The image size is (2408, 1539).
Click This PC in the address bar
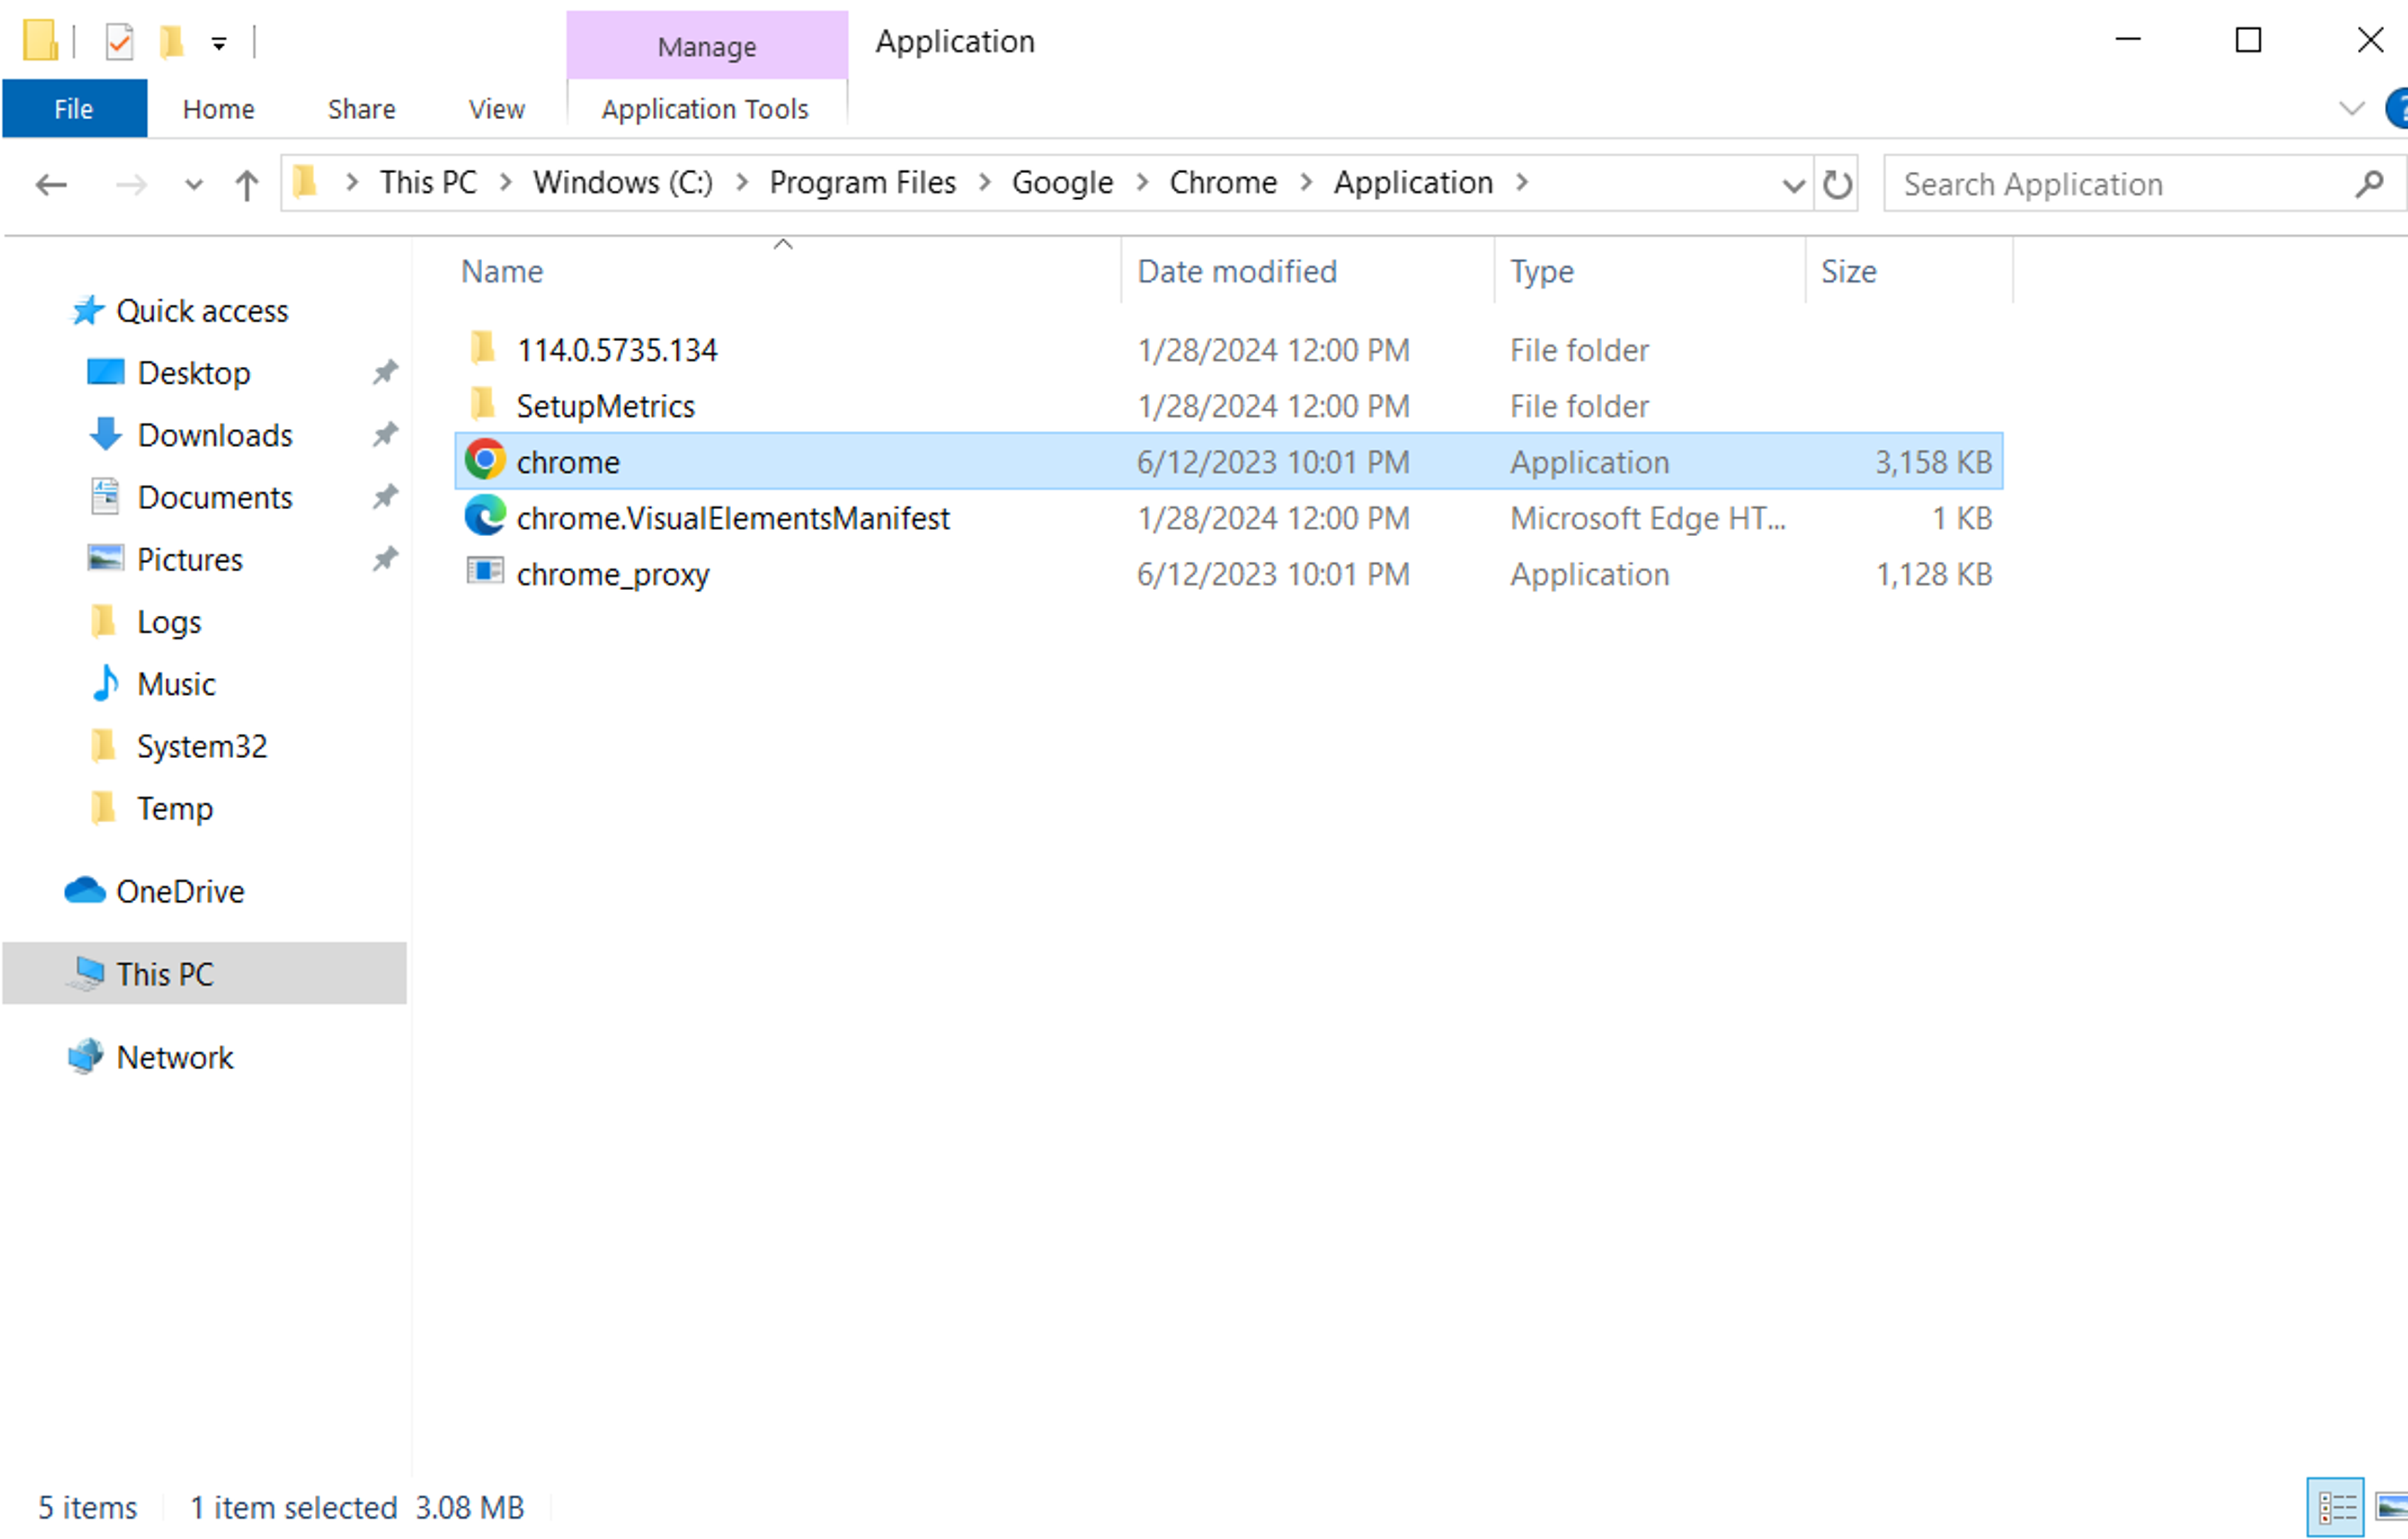pos(428,183)
